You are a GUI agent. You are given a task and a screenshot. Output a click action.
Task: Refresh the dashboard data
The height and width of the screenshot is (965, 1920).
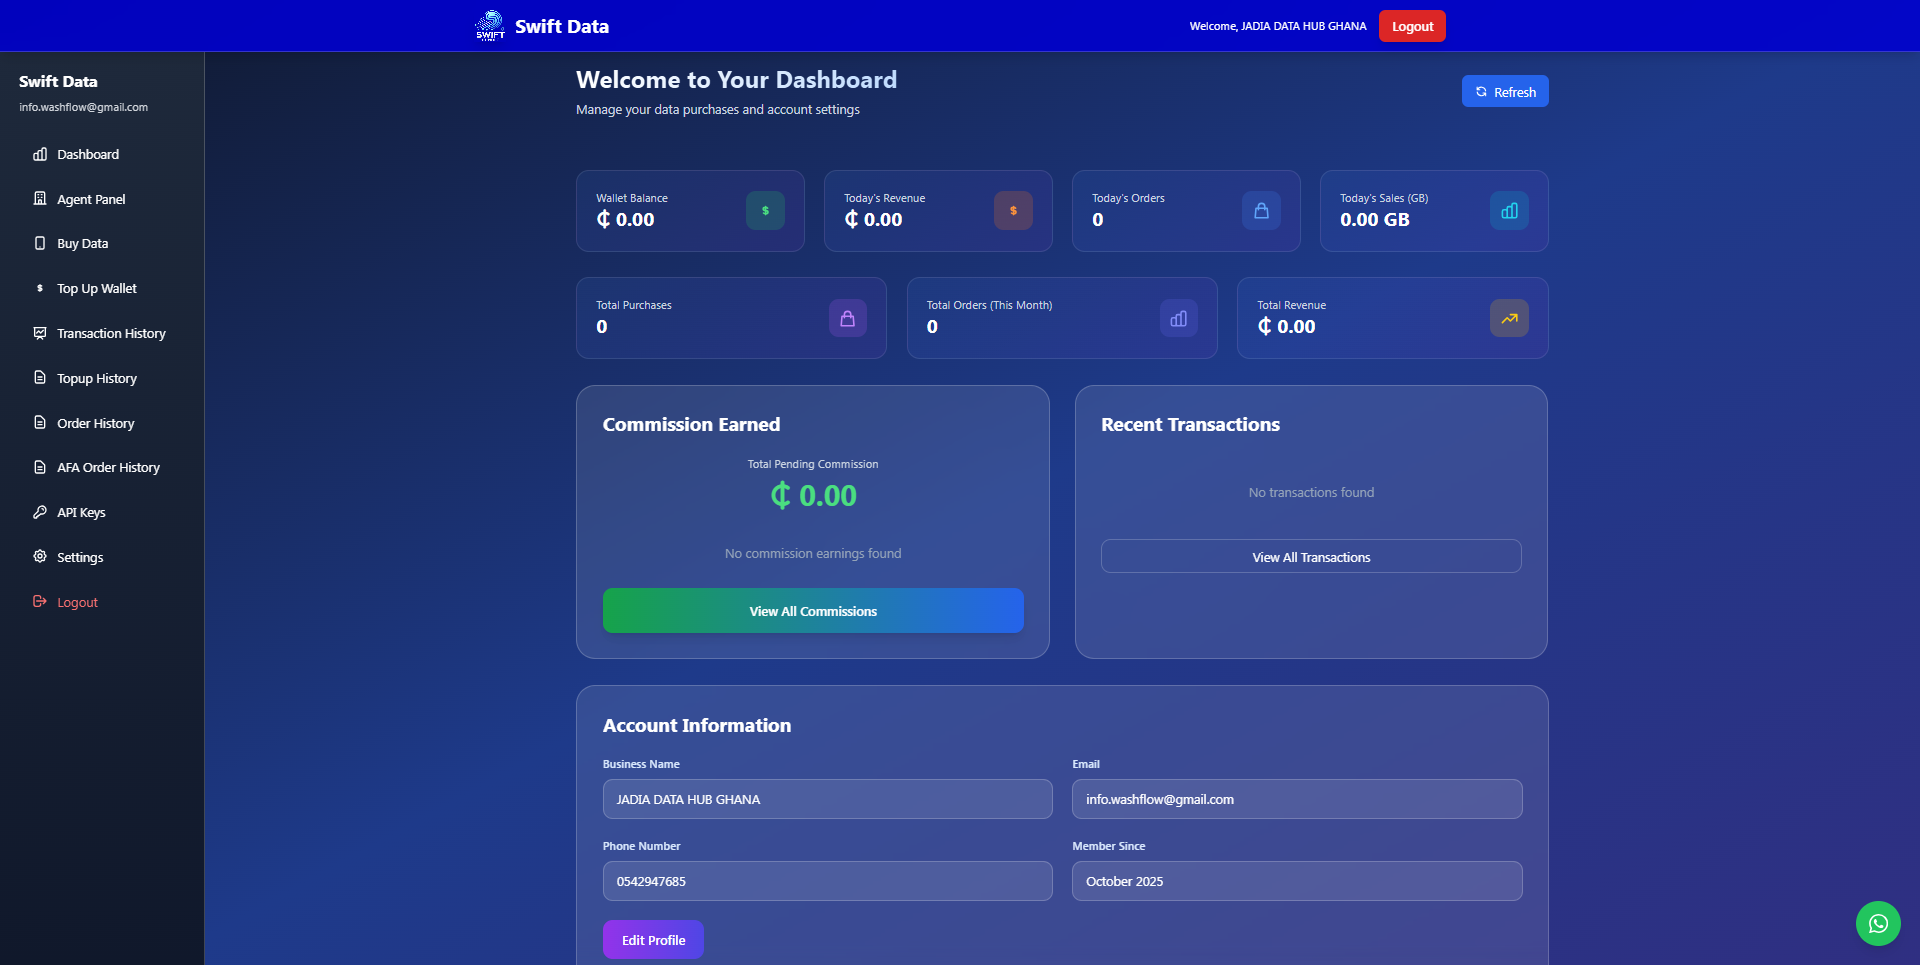coord(1504,92)
